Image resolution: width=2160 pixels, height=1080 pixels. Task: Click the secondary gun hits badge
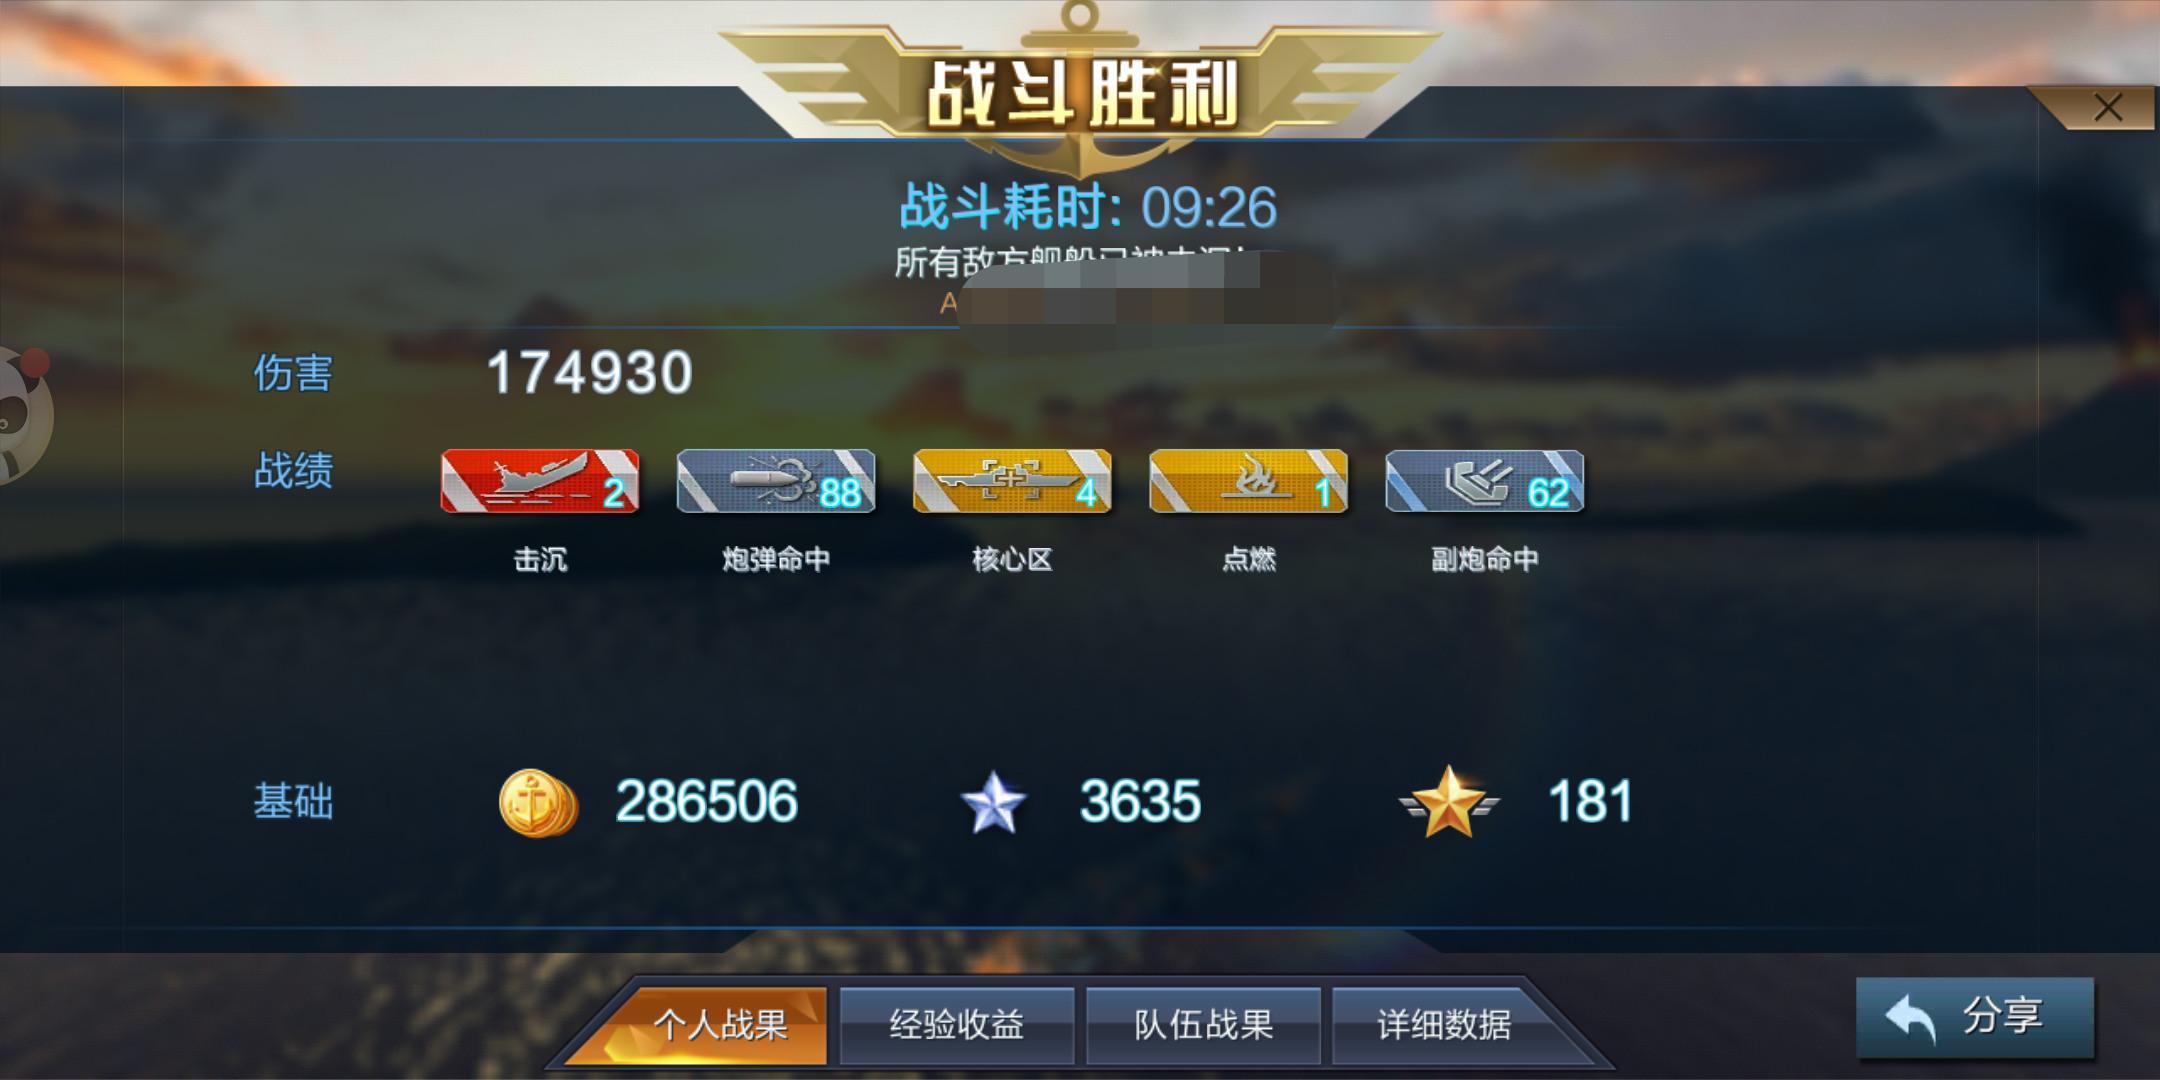(1484, 481)
